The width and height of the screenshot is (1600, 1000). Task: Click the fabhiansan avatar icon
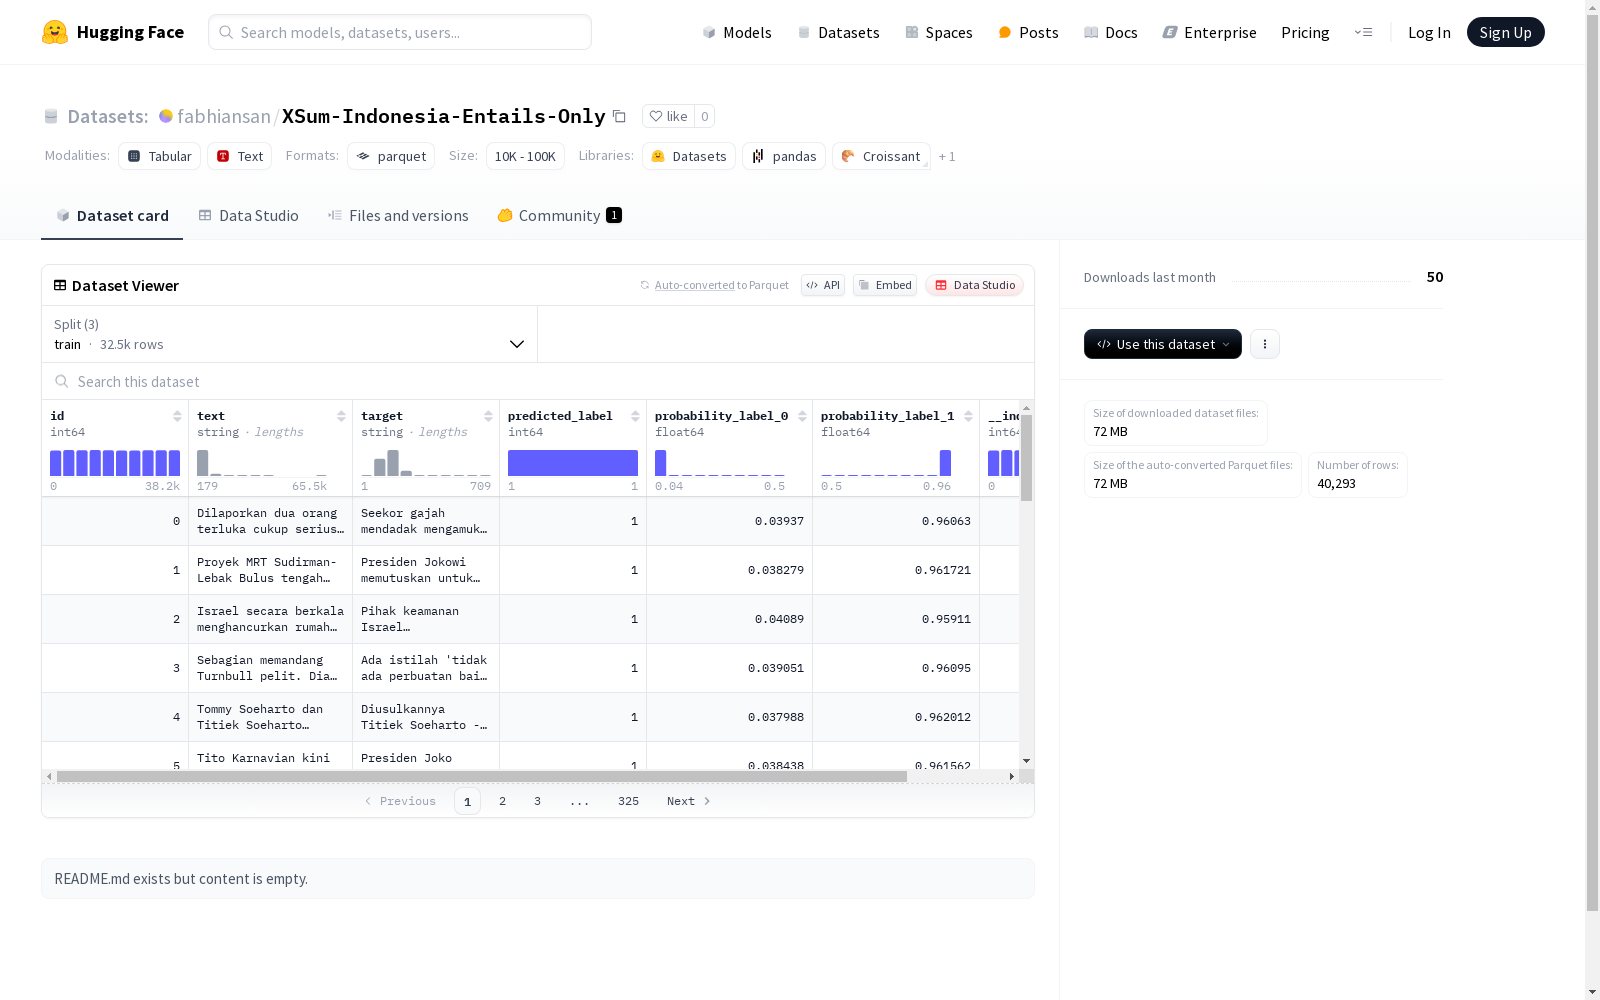[166, 116]
